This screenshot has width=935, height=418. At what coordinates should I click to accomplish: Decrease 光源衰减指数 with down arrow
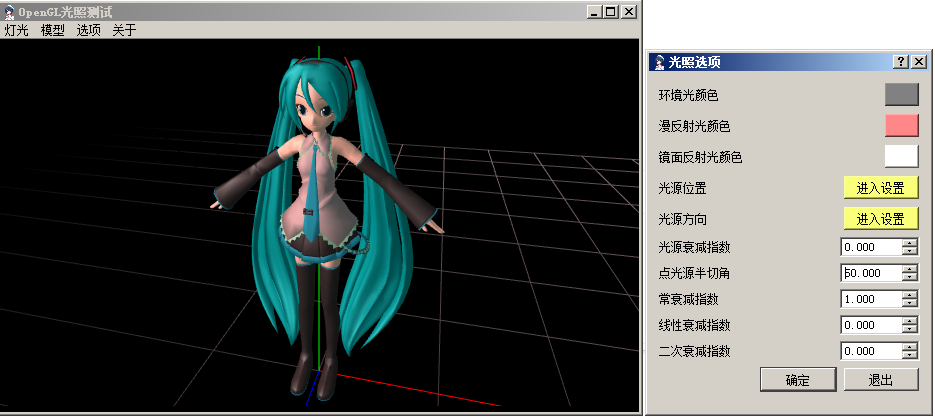pyautogui.click(x=910, y=251)
